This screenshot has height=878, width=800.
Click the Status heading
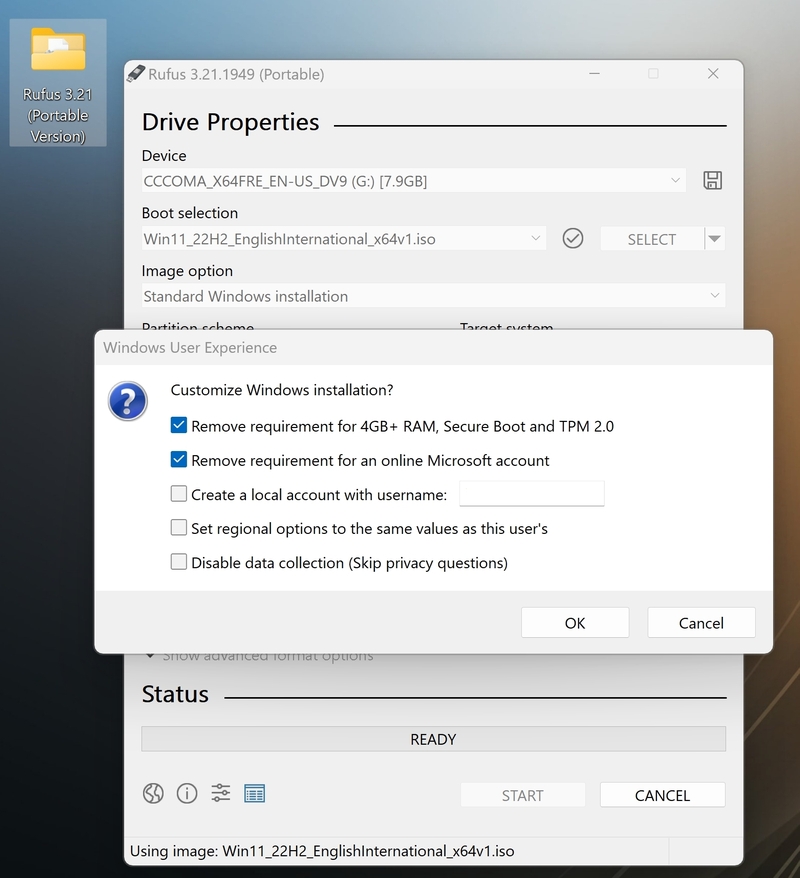point(175,694)
